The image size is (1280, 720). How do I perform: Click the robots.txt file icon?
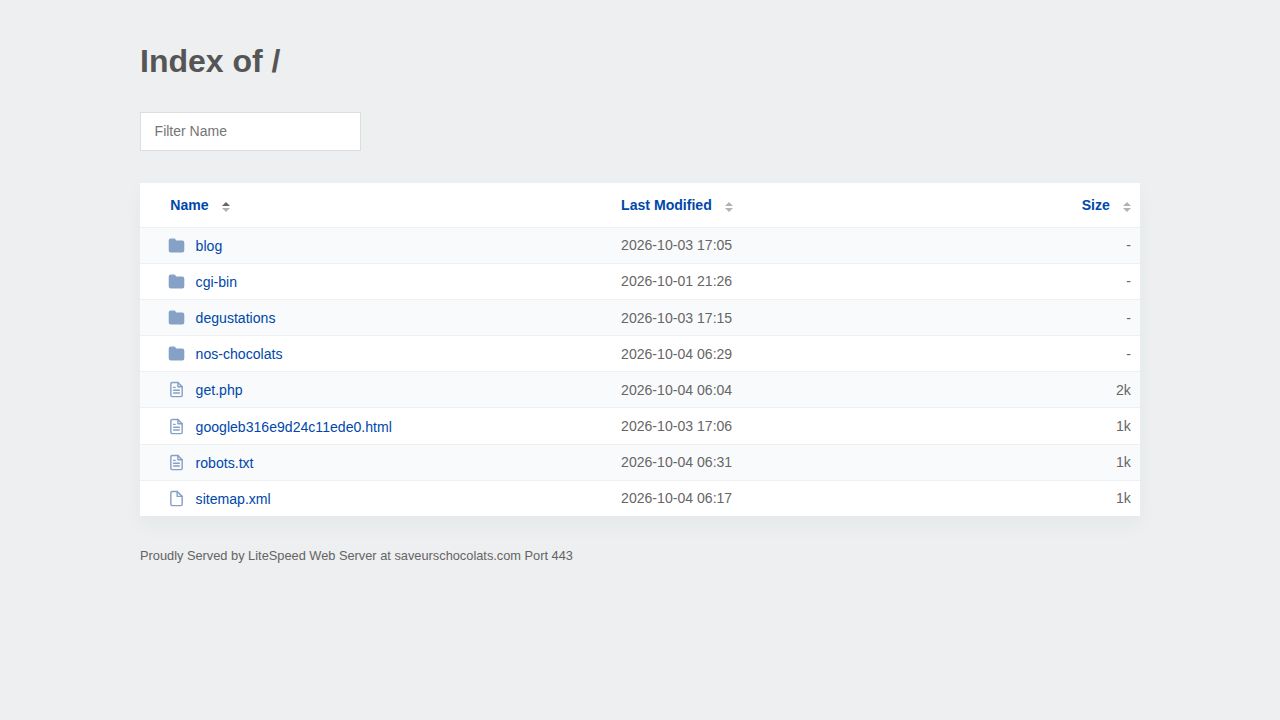(177, 462)
